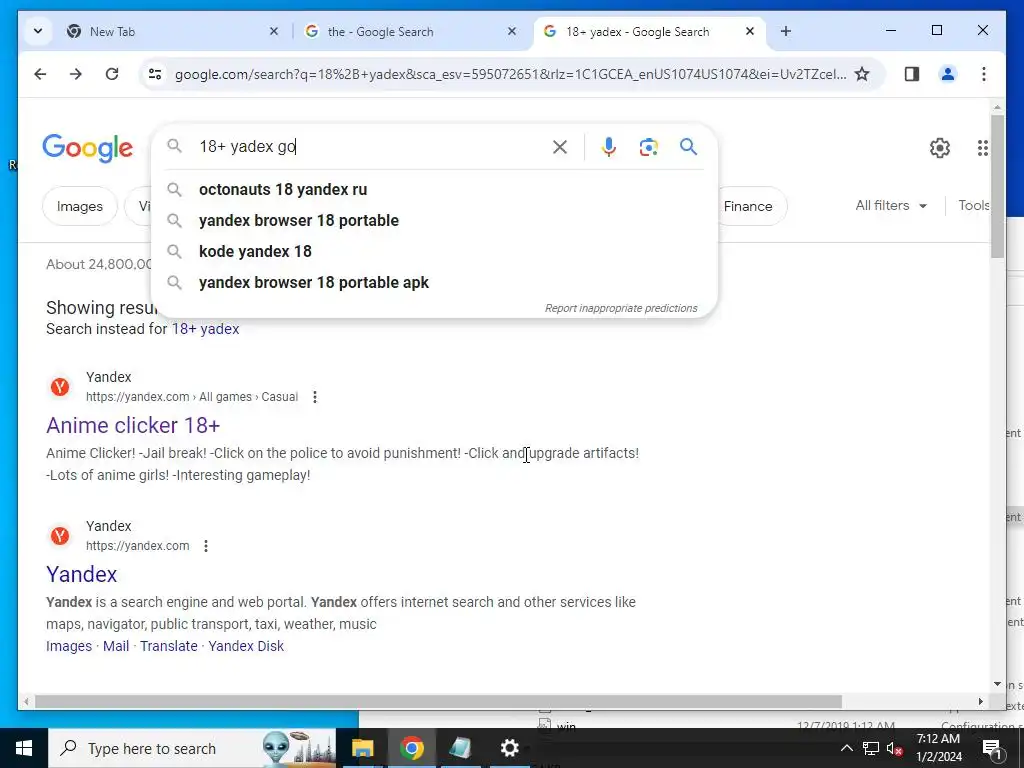Open the tab search dropdown arrow
The image size is (1024, 768).
tap(38, 31)
